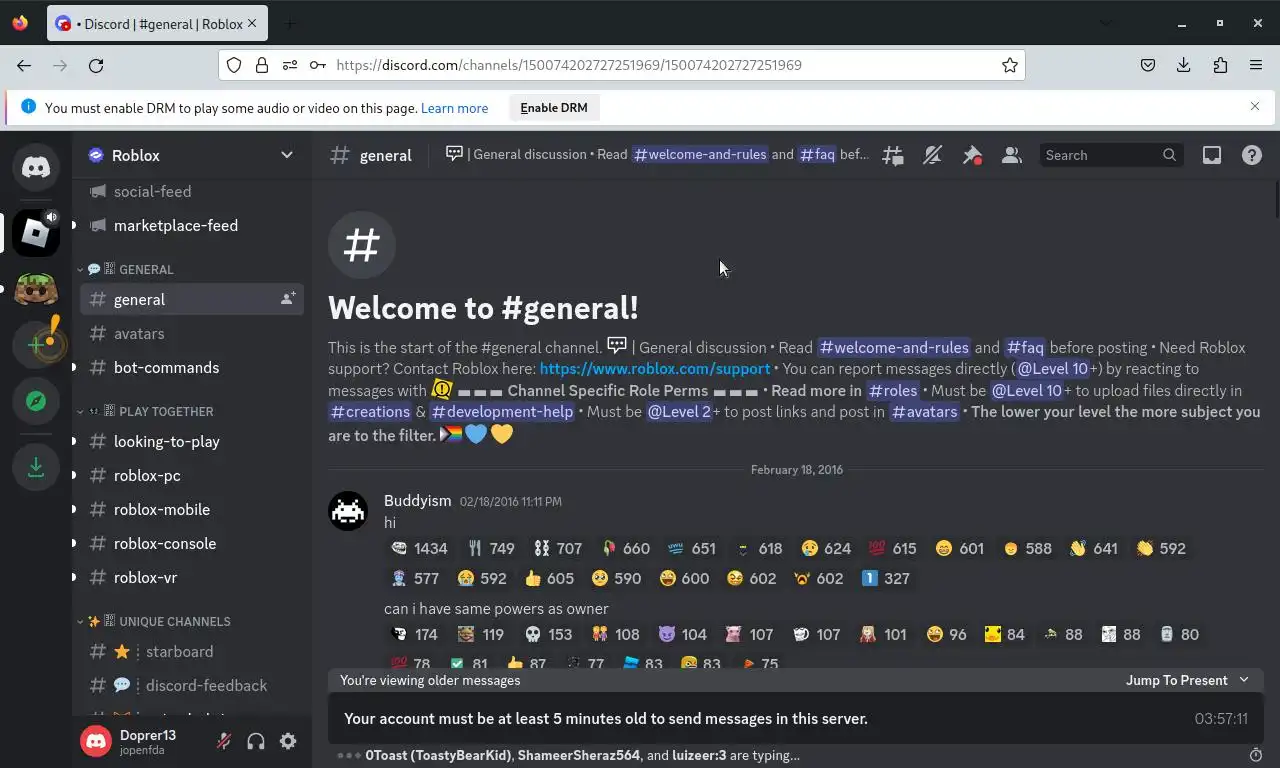The width and height of the screenshot is (1280, 768).
Task: Toggle skull reaction with 153
Action: coord(548,634)
